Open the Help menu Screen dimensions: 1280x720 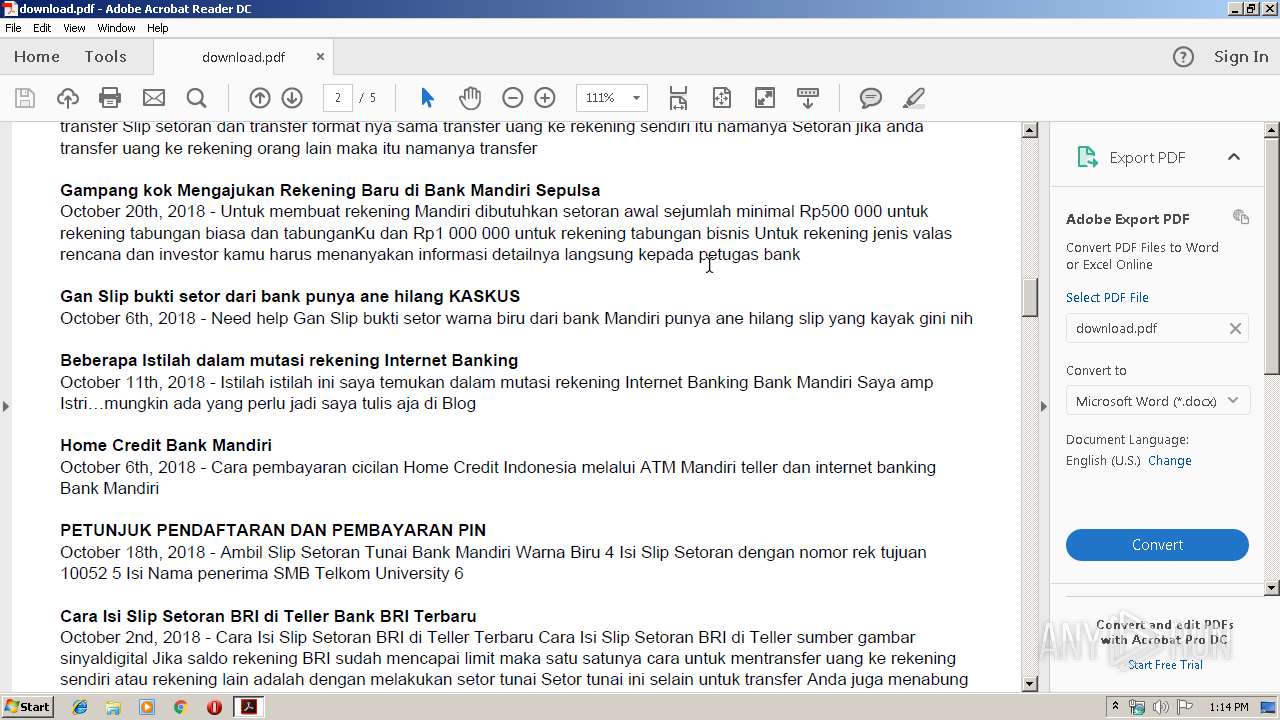pos(158,28)
